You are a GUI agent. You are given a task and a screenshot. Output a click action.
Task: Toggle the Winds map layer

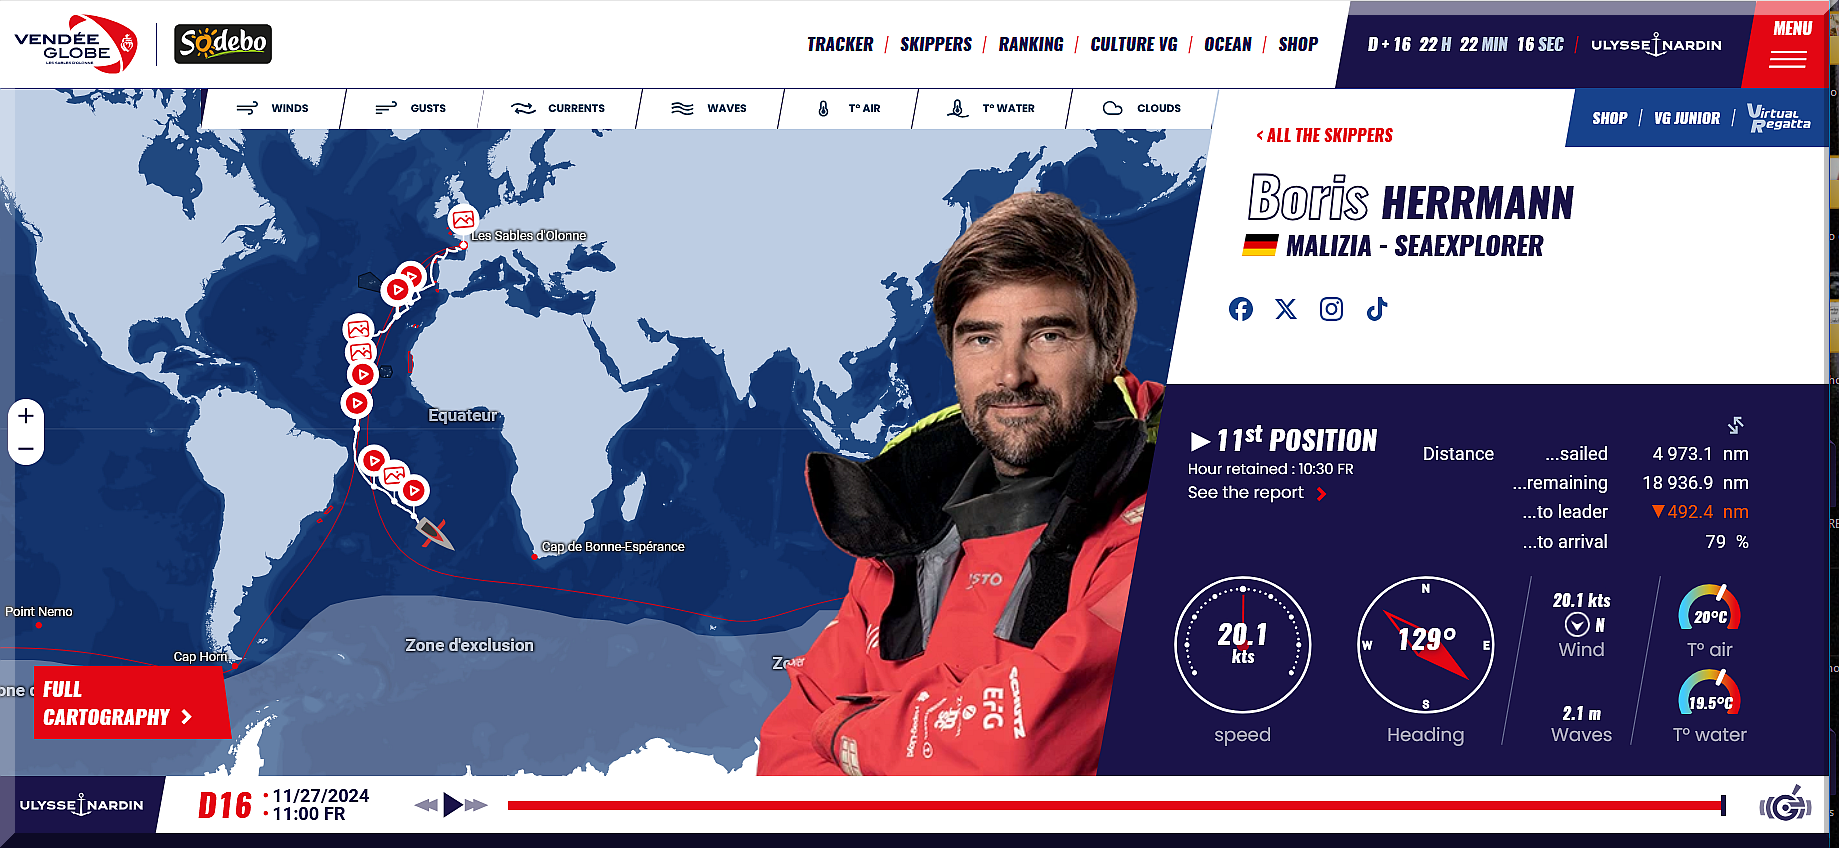(x=273, y=108)
